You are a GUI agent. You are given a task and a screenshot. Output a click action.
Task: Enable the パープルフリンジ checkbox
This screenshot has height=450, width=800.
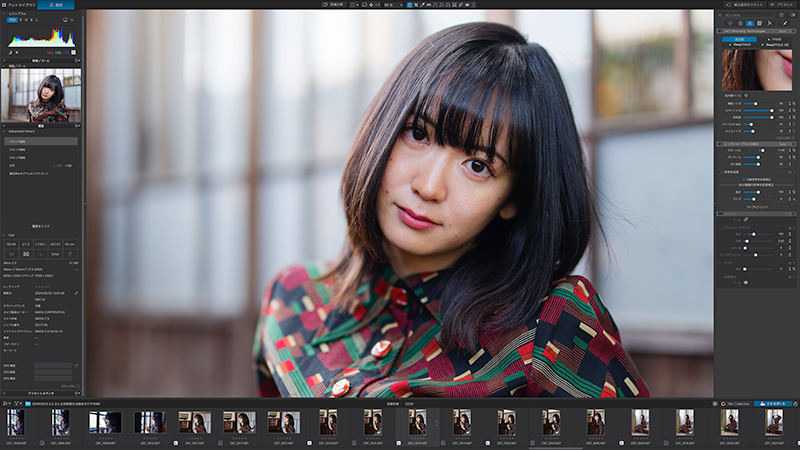(x=744, y=207)
